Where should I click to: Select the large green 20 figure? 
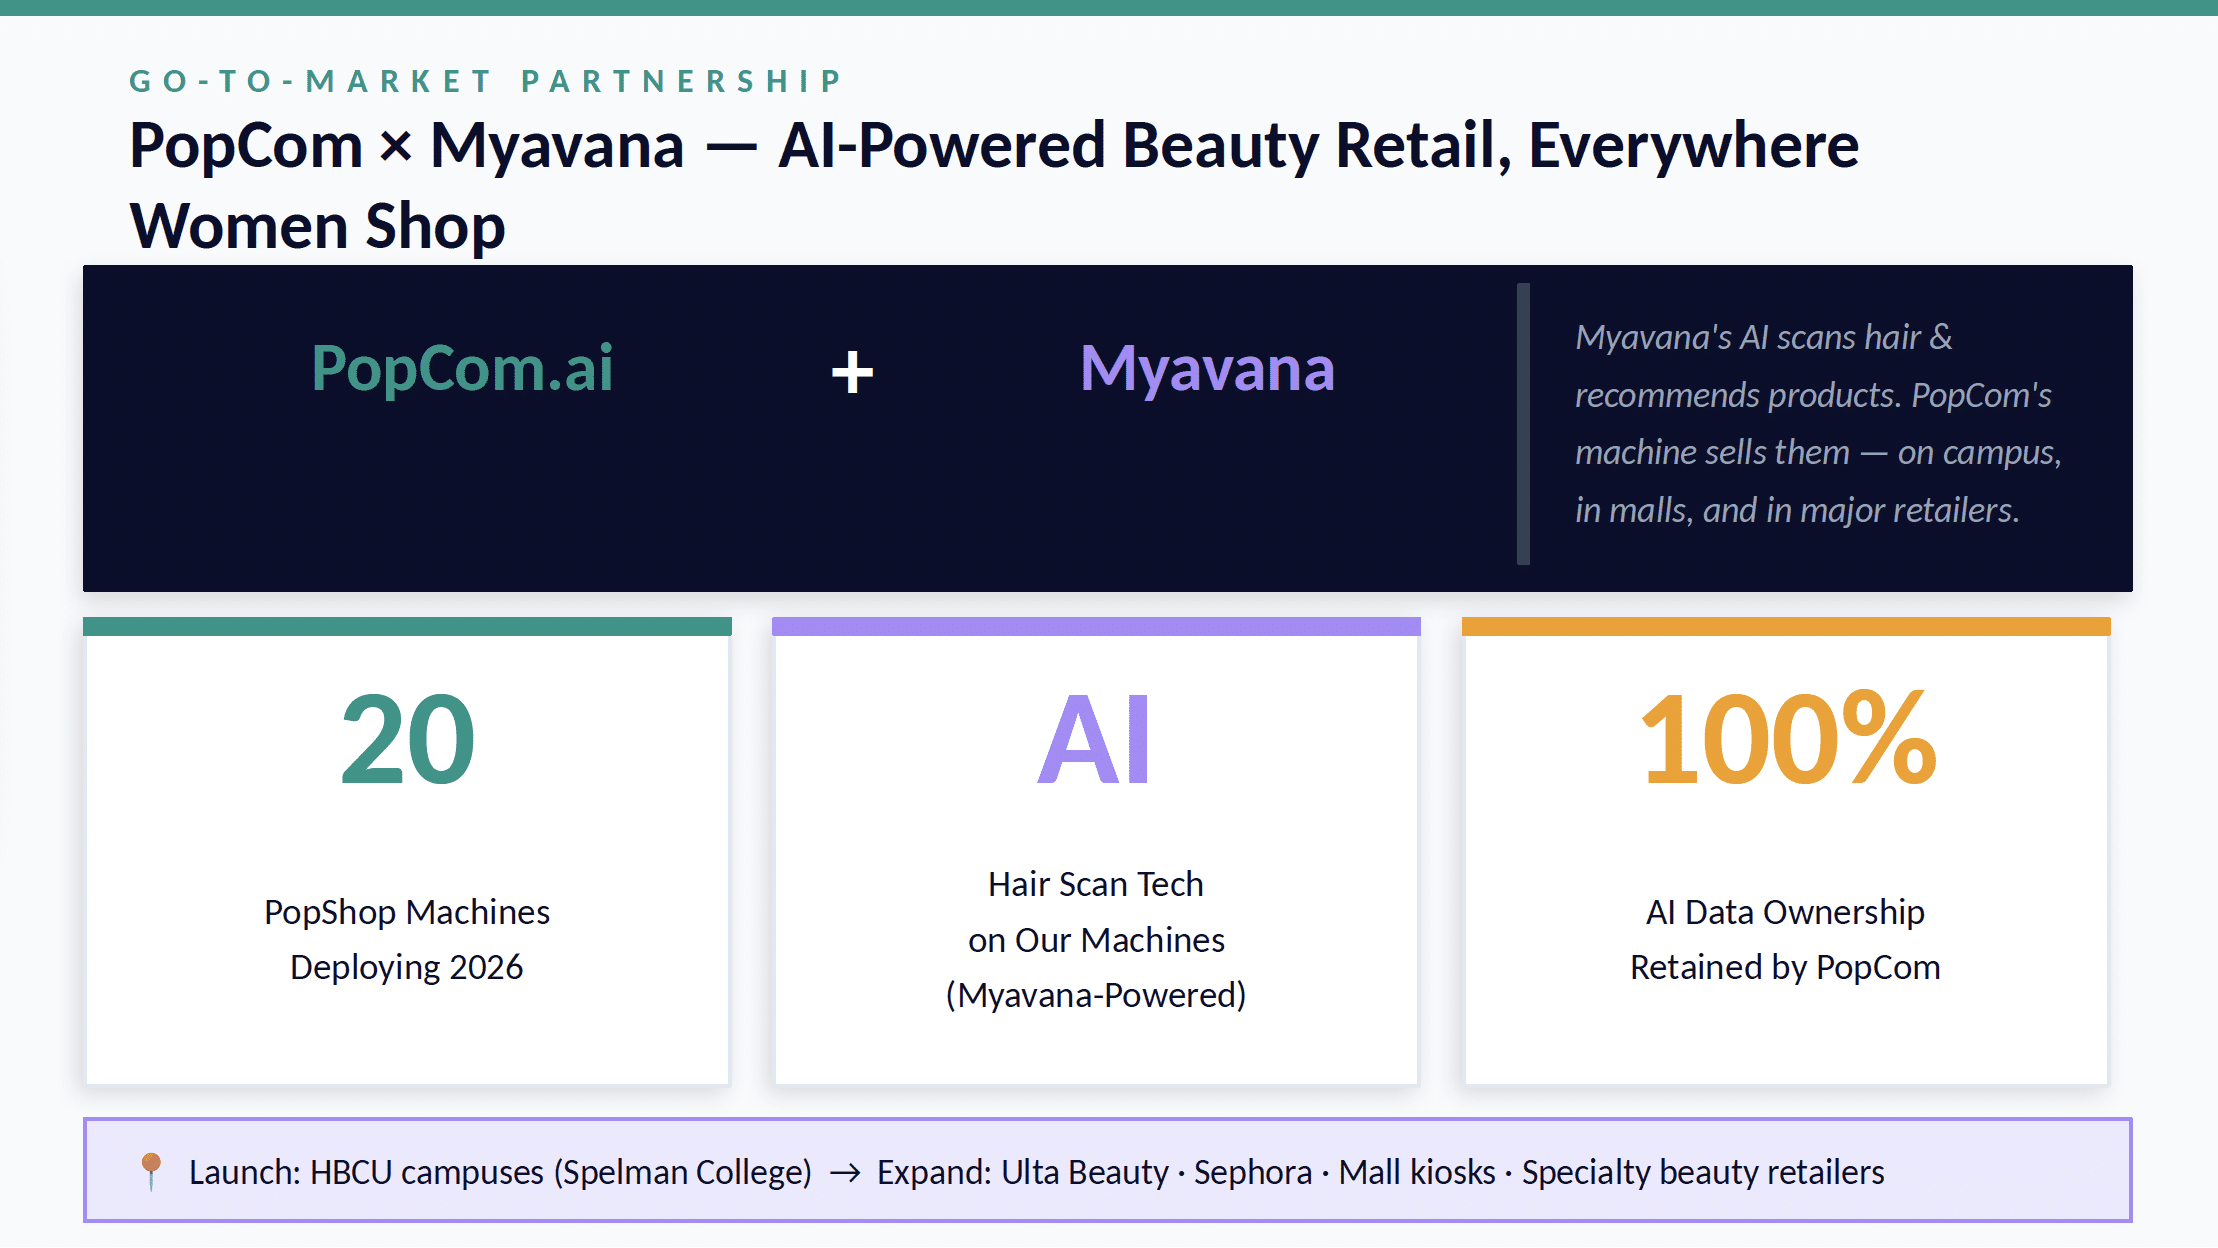407,740
